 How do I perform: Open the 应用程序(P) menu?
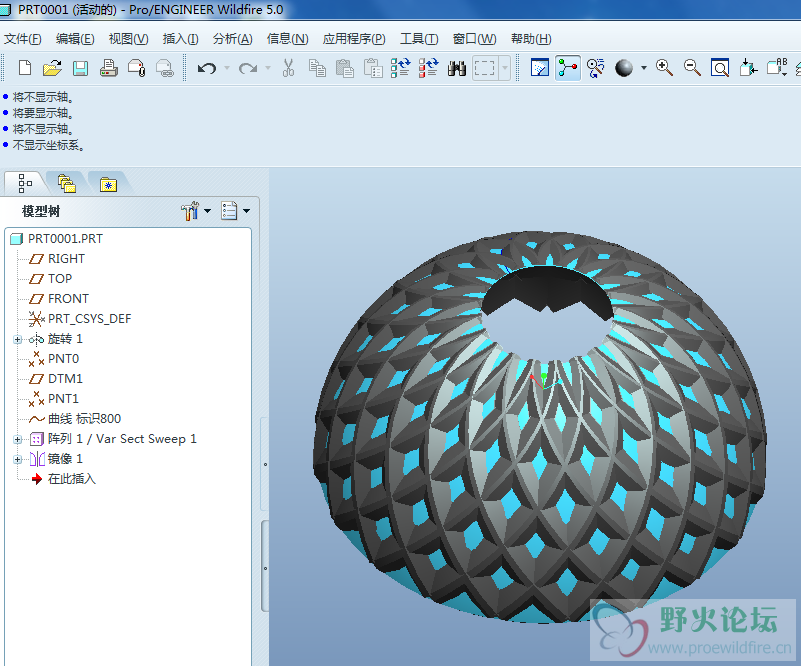(354, 39)
